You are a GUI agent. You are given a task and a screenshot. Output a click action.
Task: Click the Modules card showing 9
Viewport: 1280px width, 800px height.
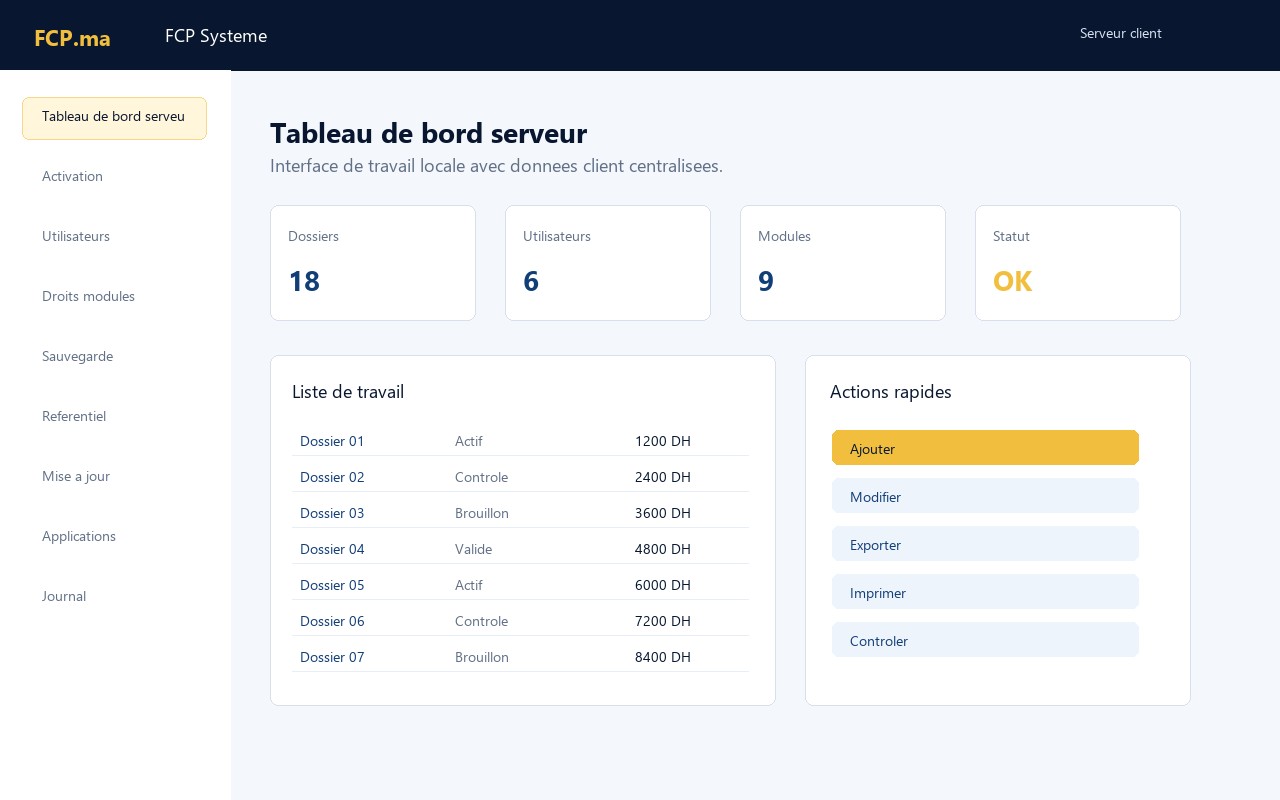843,263
